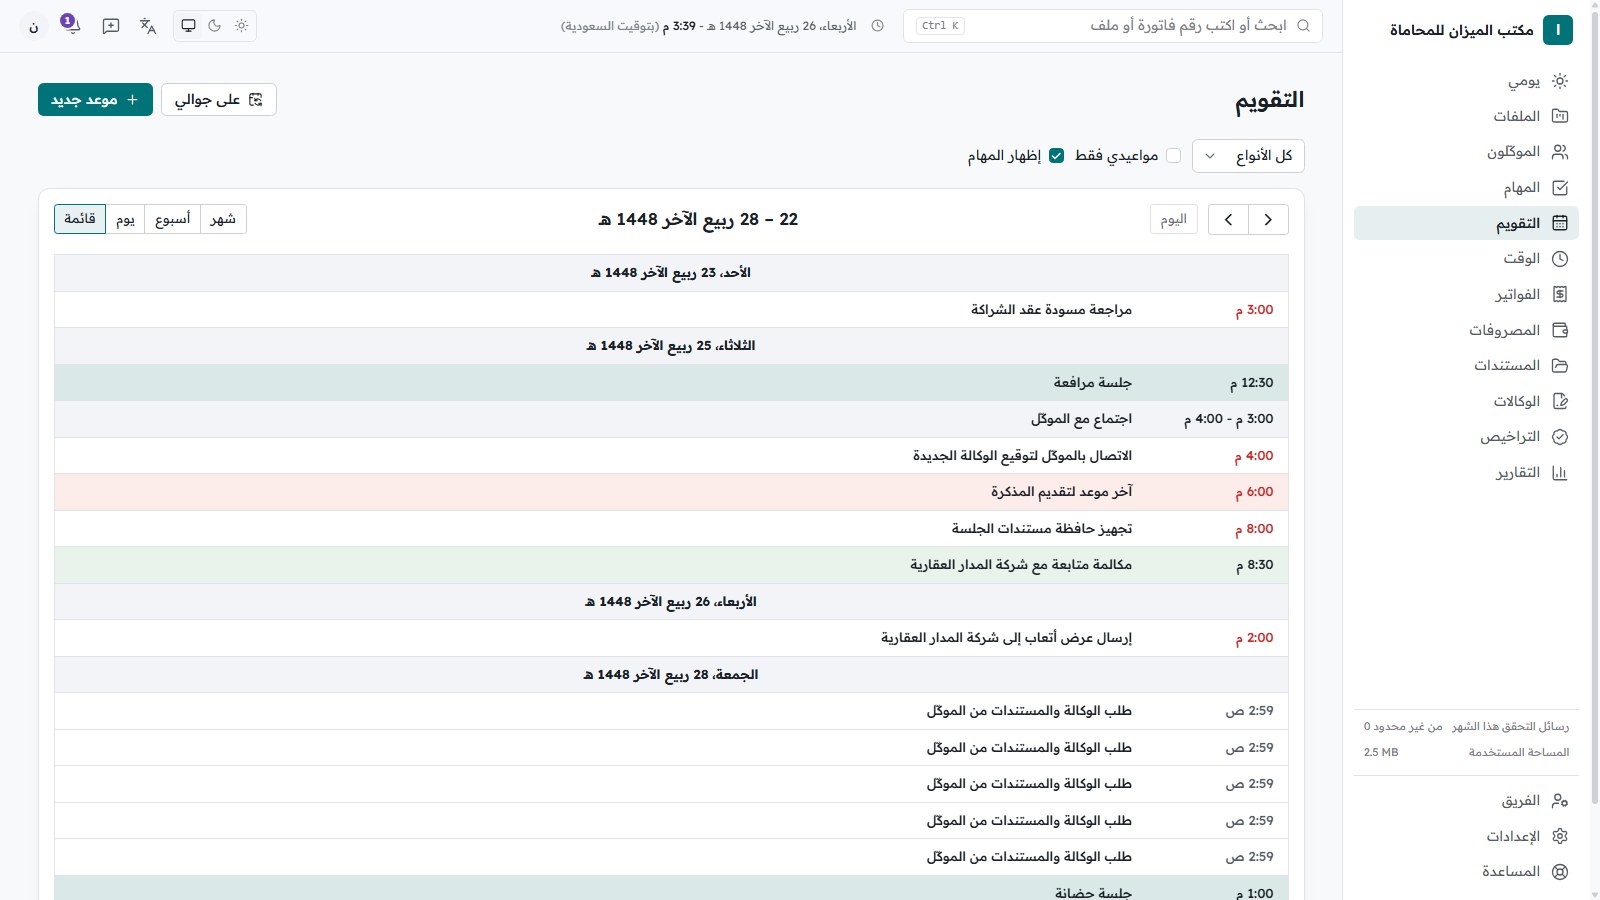Open الفواتير in sidebar menu
The height and width of the screenshot is (900, 1600).
click(x=1466, y=294)
